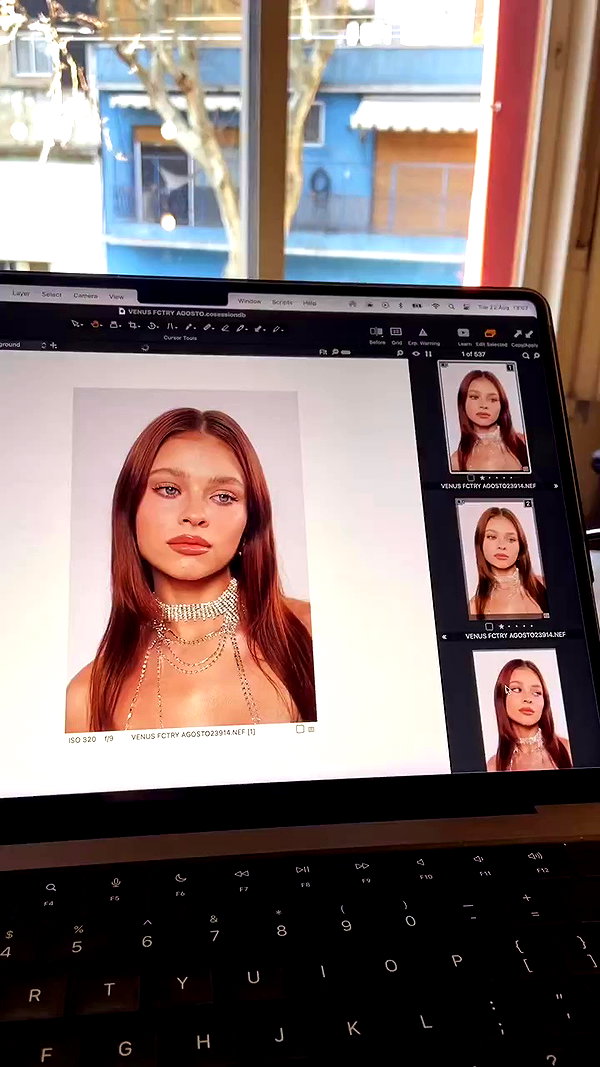Click the browser thumbnail zoom icon
The height and width of the screenshot is (1067, 600).
point(536,355)
